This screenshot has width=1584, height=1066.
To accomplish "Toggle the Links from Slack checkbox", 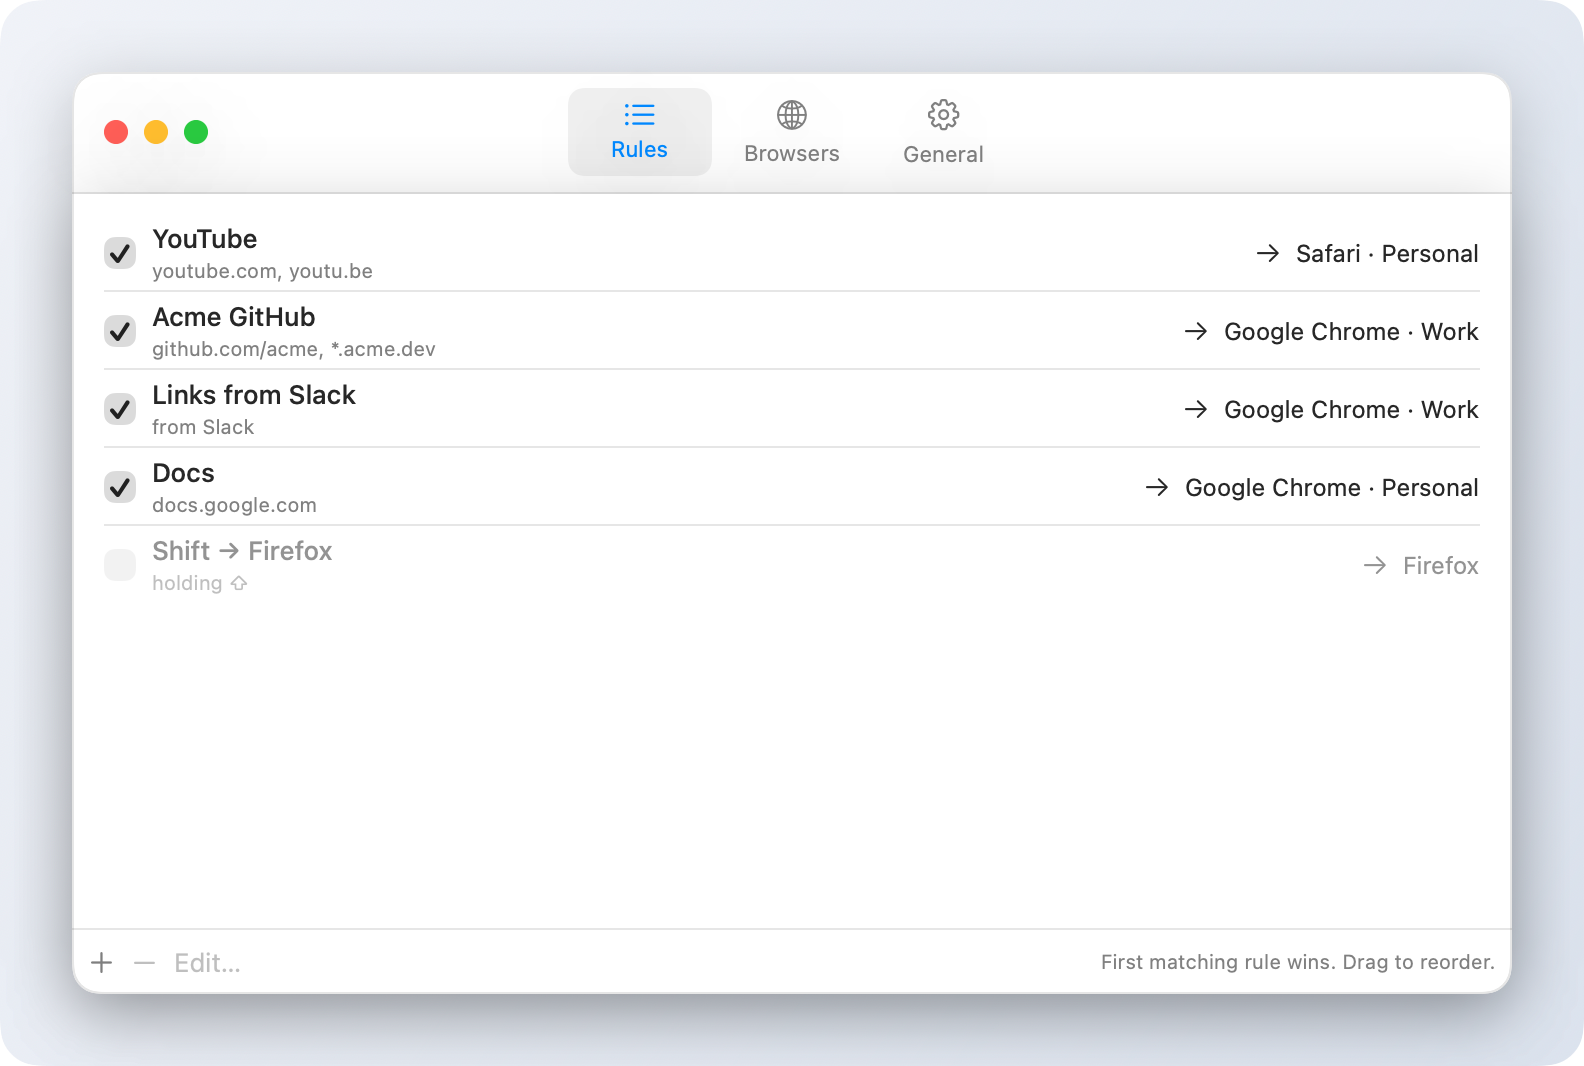I will (120, 409).
